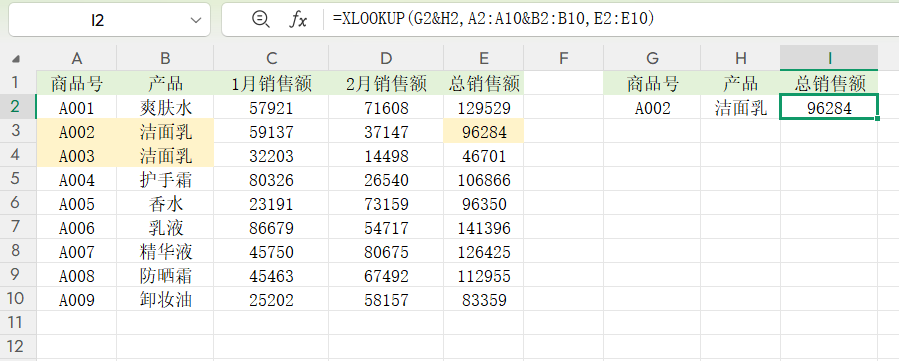Image resolution: width=899 pixels, height=361 pixels.
Task: Select column F header
Action: point(564,58)
